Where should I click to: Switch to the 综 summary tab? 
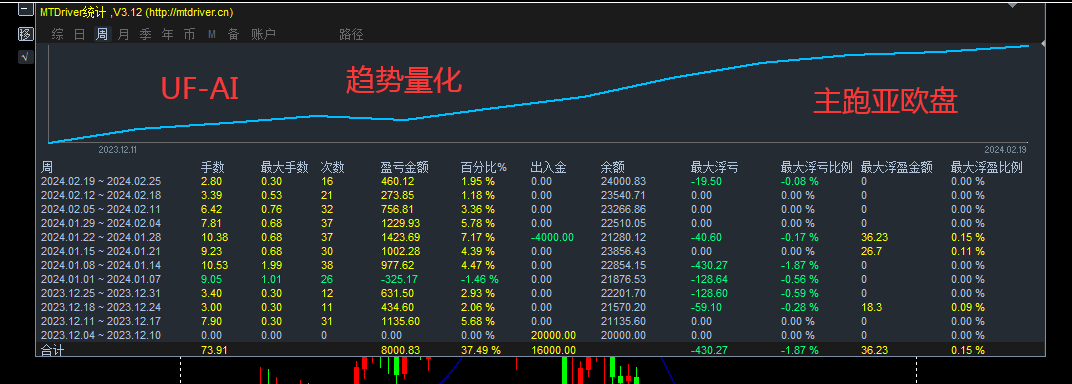[57, 34]
